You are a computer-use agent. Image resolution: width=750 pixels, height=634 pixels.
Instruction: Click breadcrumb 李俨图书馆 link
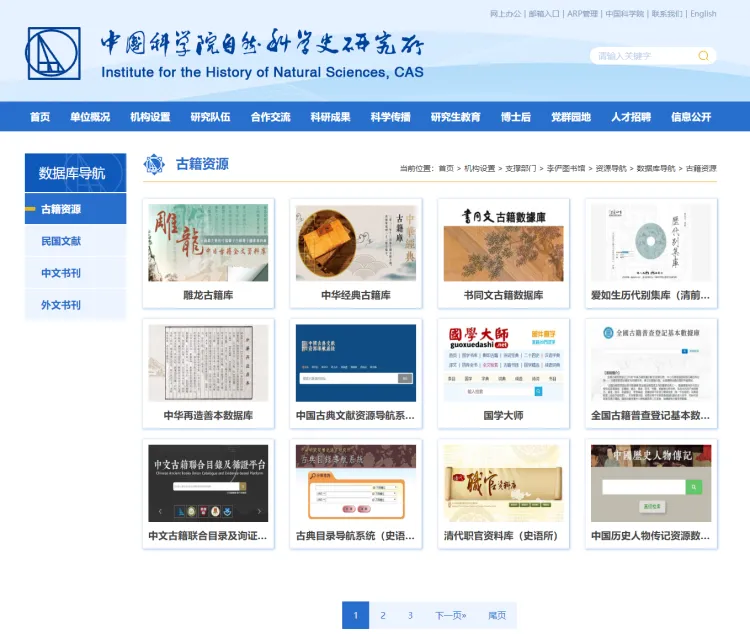click(x=566, y=168)
